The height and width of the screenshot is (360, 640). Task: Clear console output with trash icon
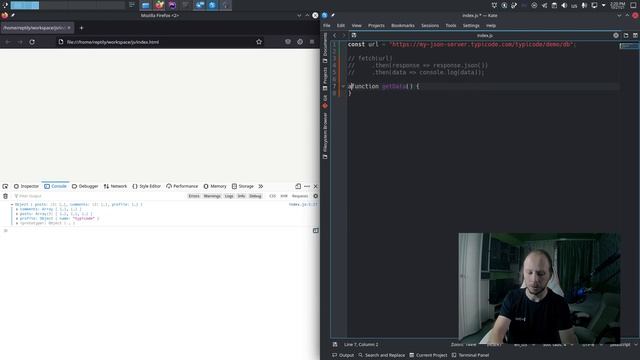[x=5, y=196]
